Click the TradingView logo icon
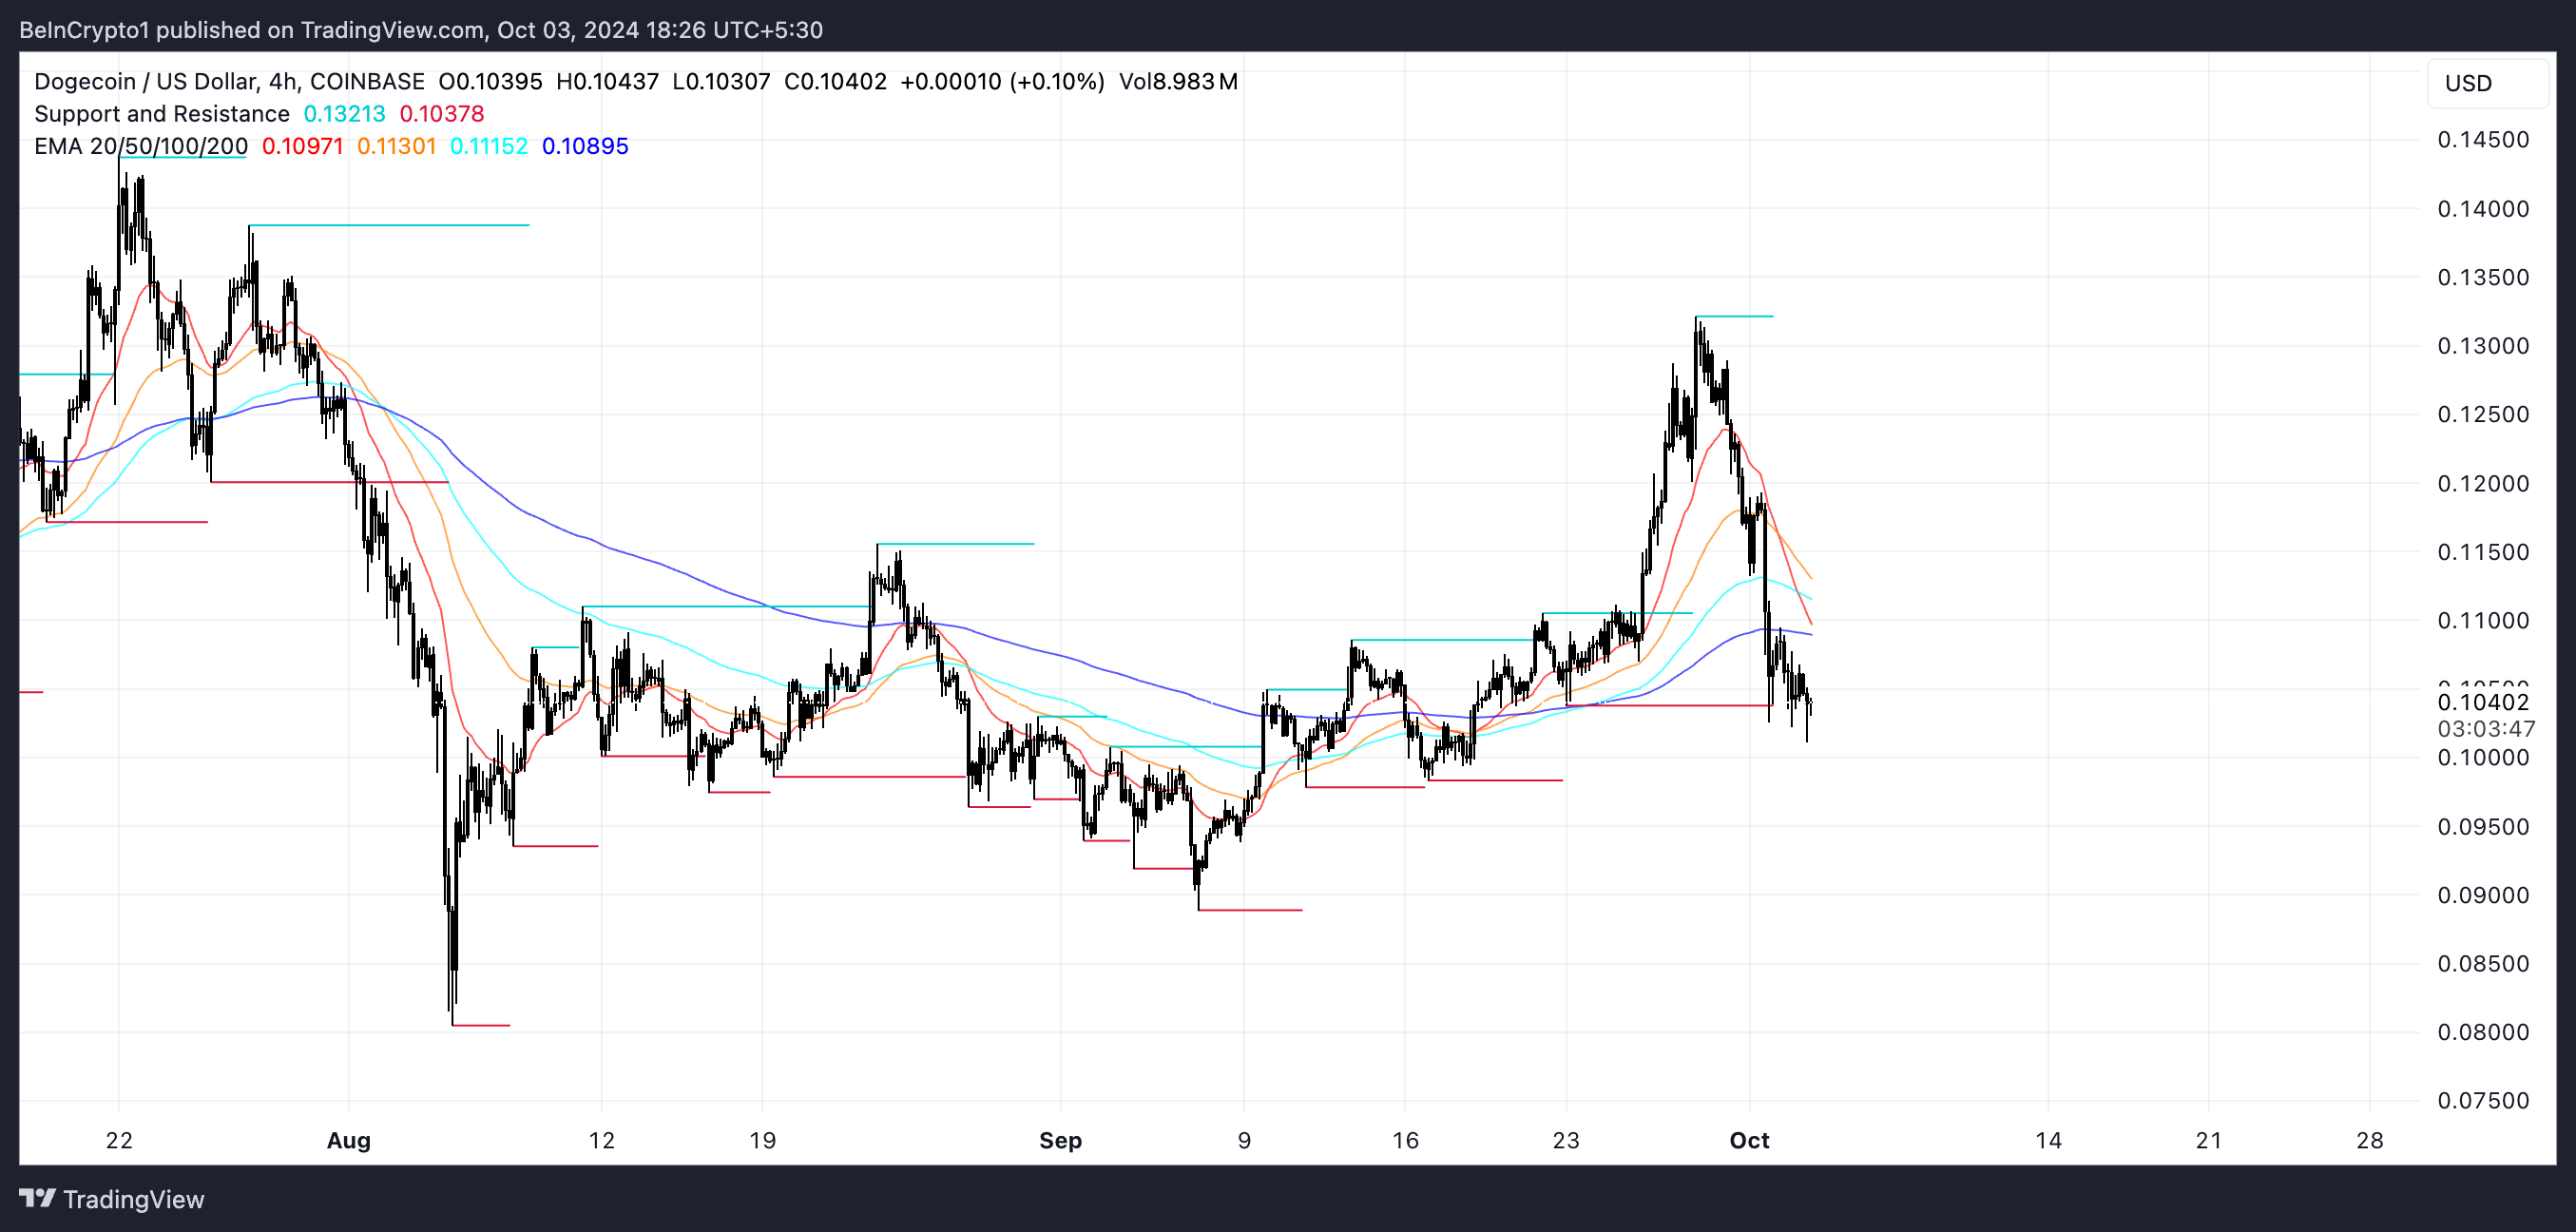The image size is (2576, 1232). click(x=37, y=1197)
